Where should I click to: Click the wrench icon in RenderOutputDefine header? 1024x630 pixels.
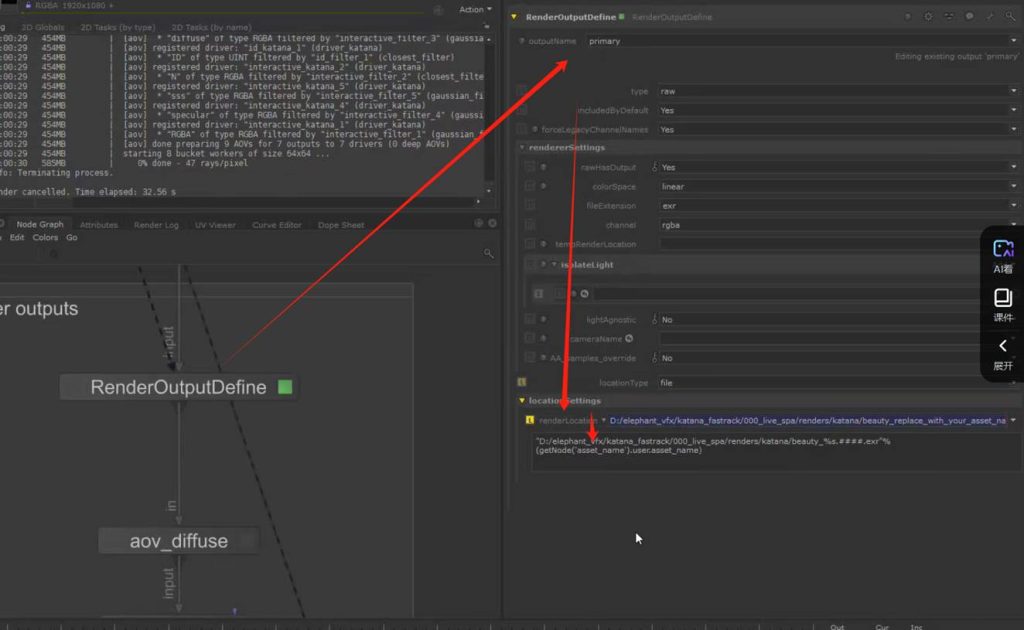click(990, 17)
